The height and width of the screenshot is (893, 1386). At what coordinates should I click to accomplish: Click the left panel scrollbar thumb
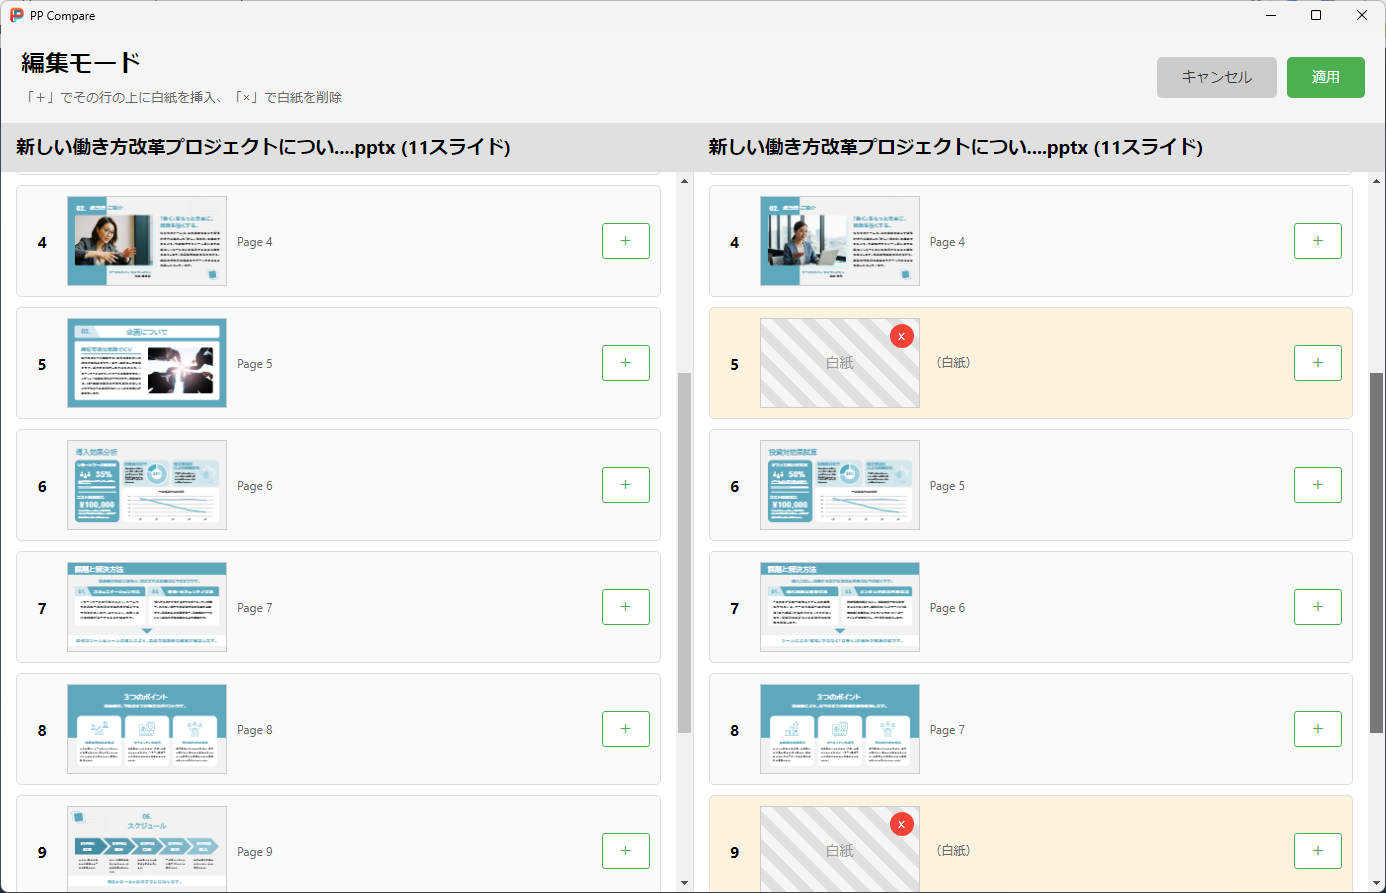pos(684,550)
